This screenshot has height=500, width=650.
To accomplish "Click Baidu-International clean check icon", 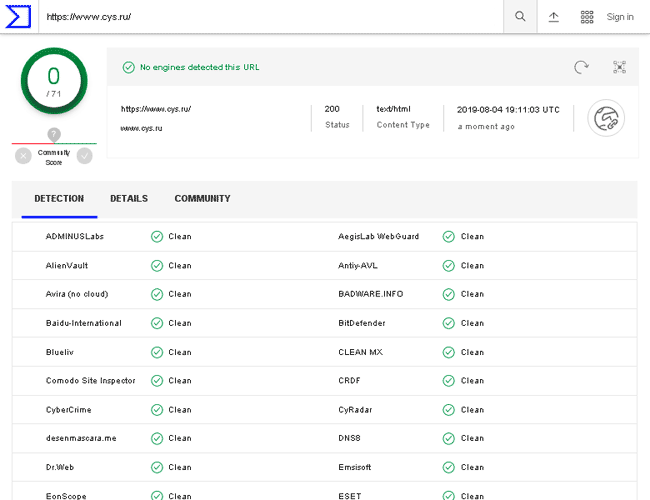I will (157, 323).
